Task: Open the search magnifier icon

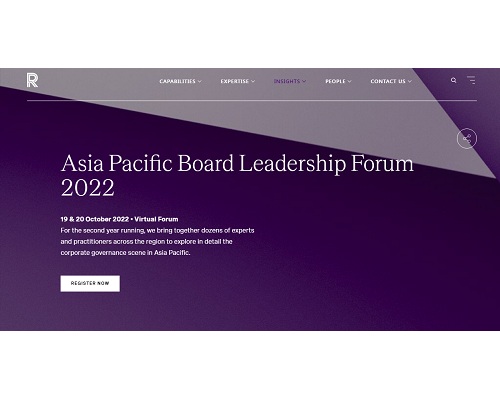Action: (x=453, y=80)
